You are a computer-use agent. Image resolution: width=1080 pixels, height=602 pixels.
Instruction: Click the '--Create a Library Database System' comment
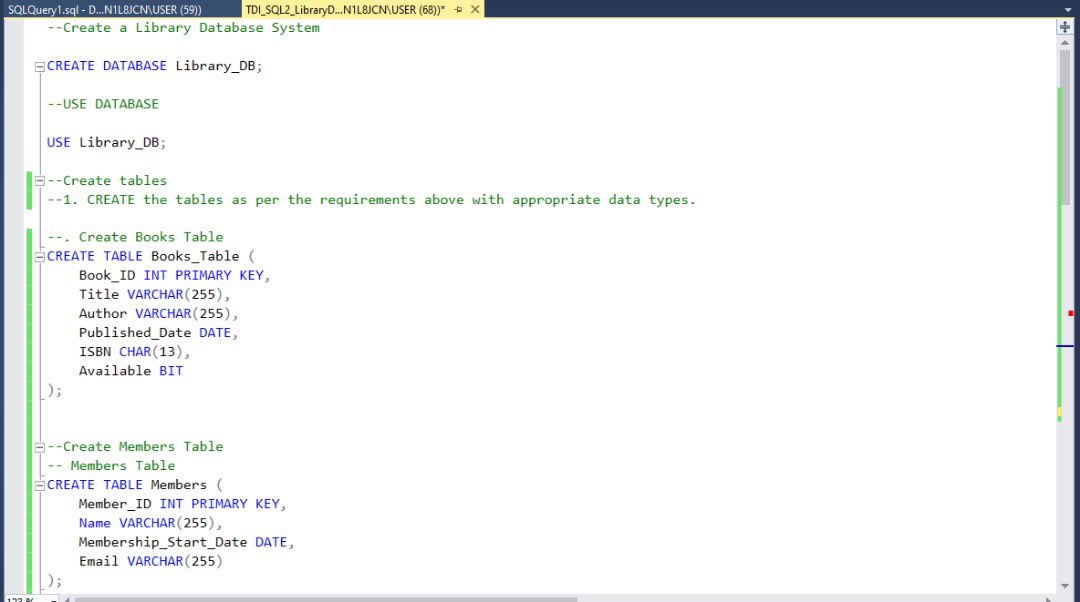[183, 28]
